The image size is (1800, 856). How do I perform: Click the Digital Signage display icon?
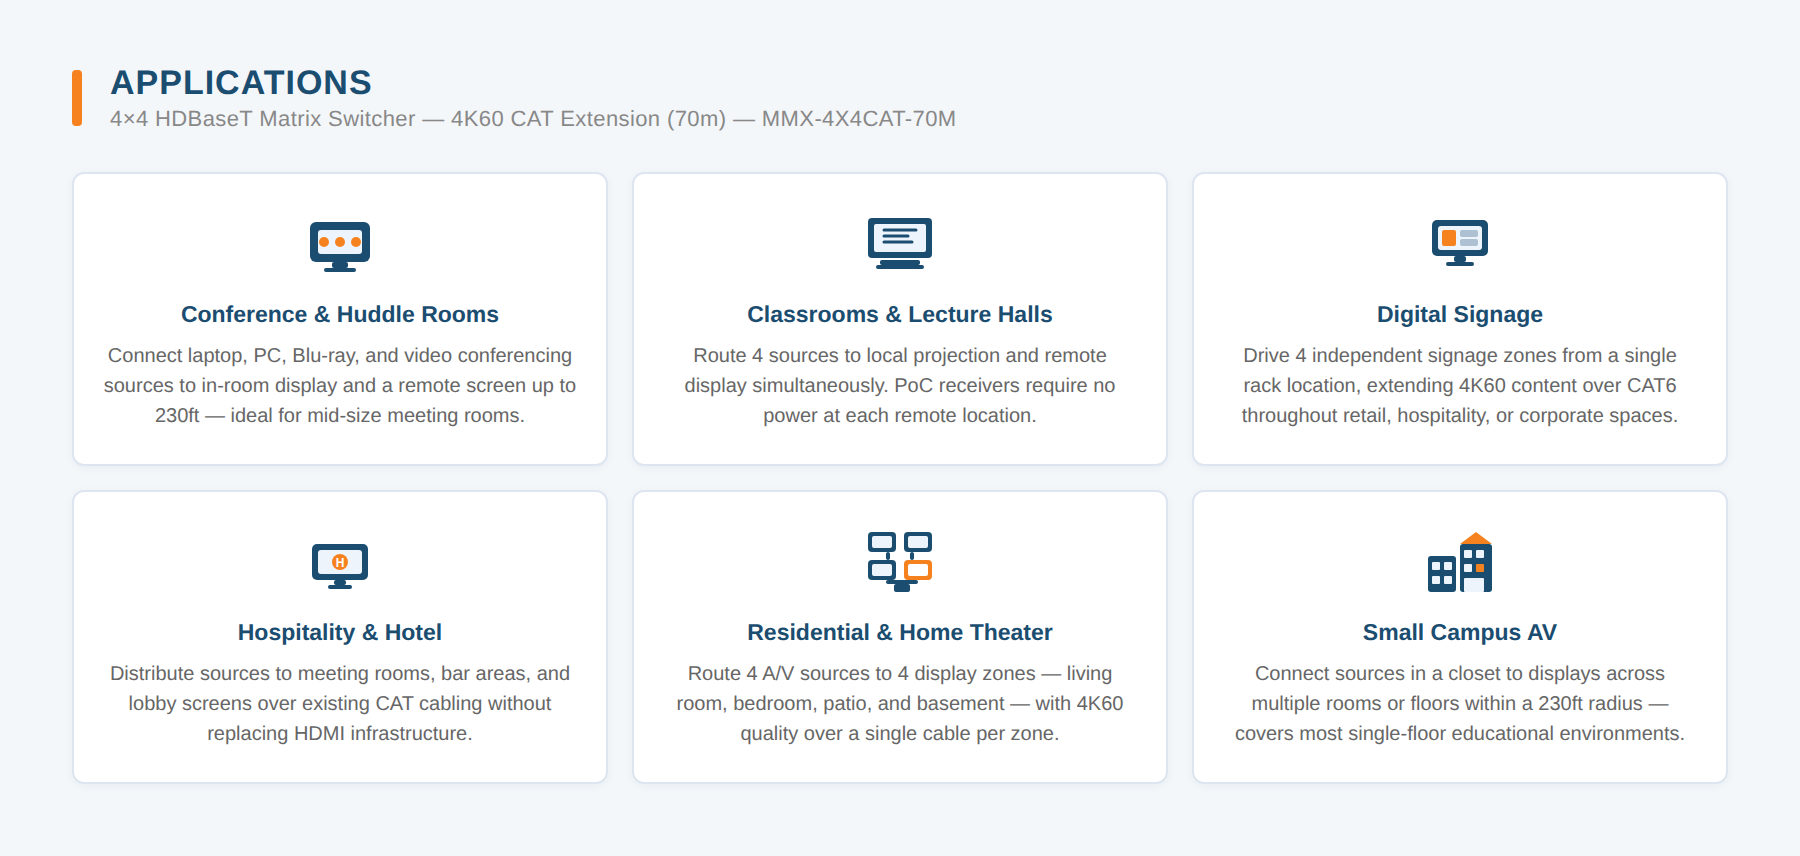click(1460, 243)
